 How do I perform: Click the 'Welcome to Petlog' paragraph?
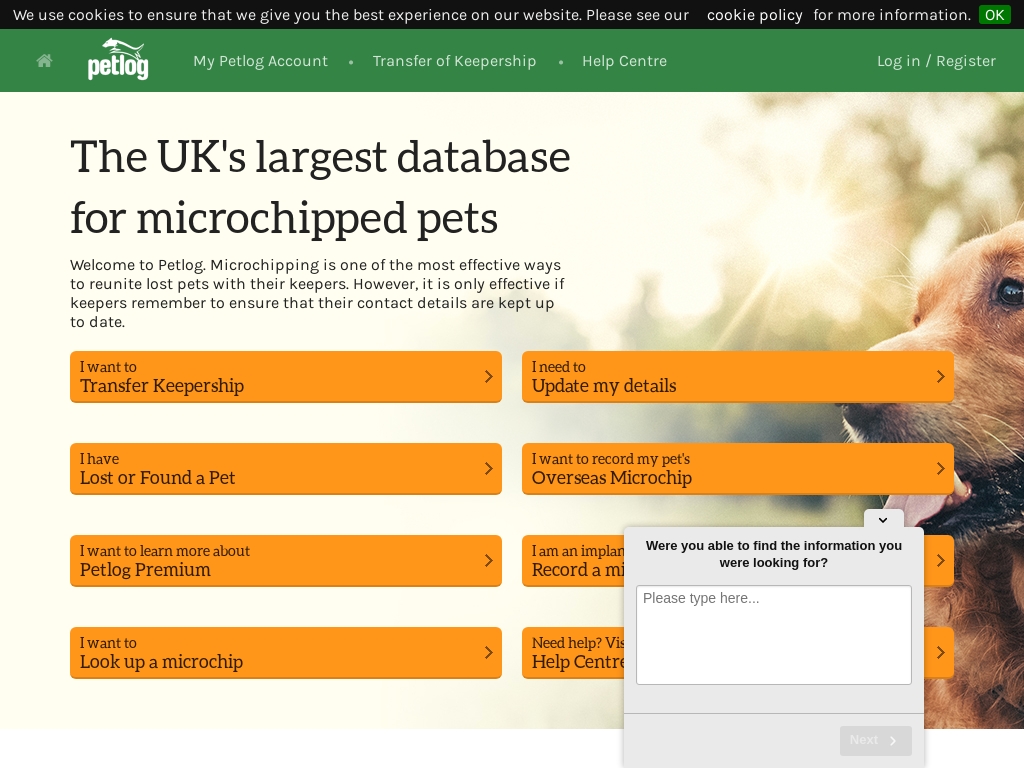coord(317,293)
